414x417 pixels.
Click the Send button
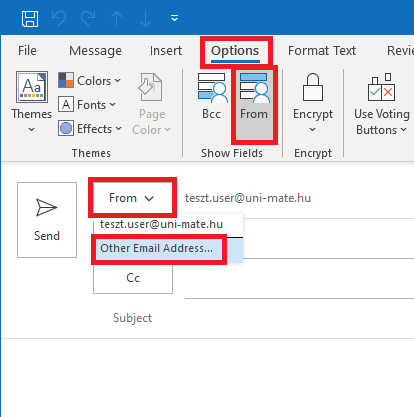47,220
